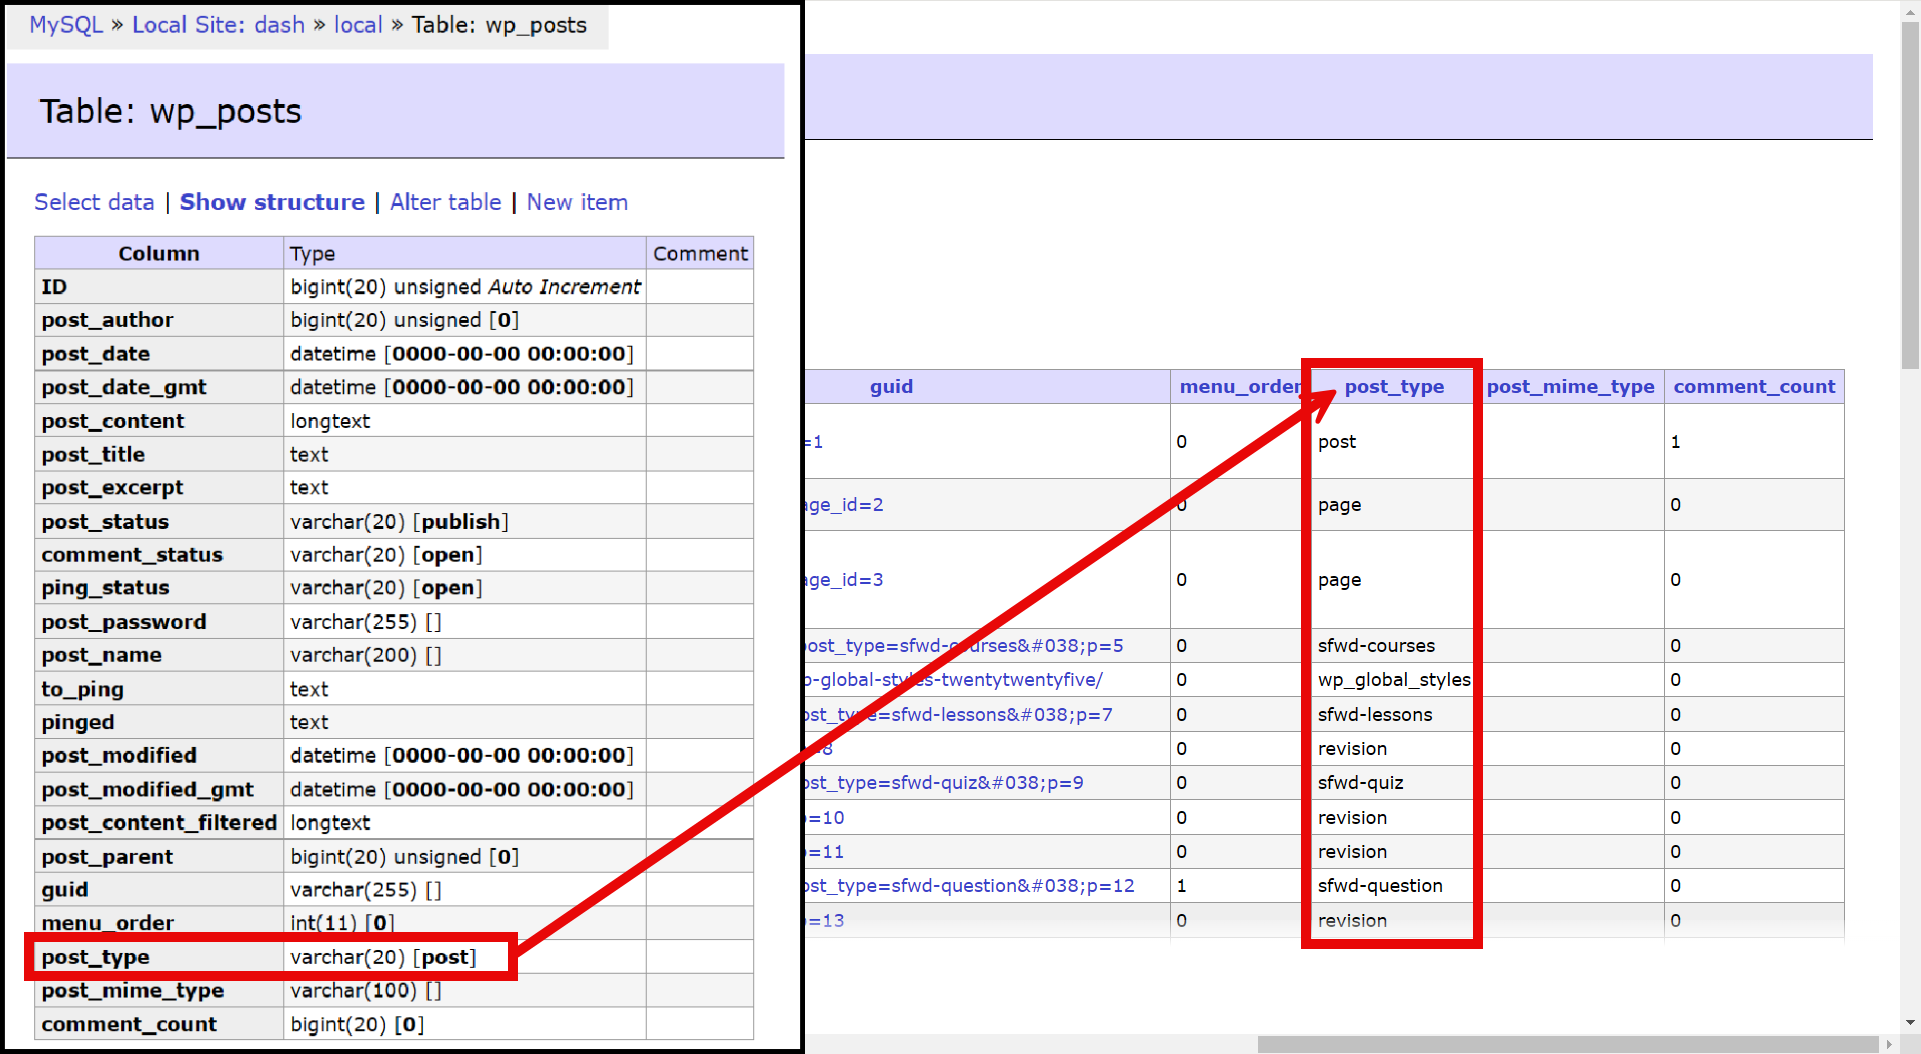Click the horizontal scrollbar right arrow
The image size is (1921, 1054).
[1889, 1044]
